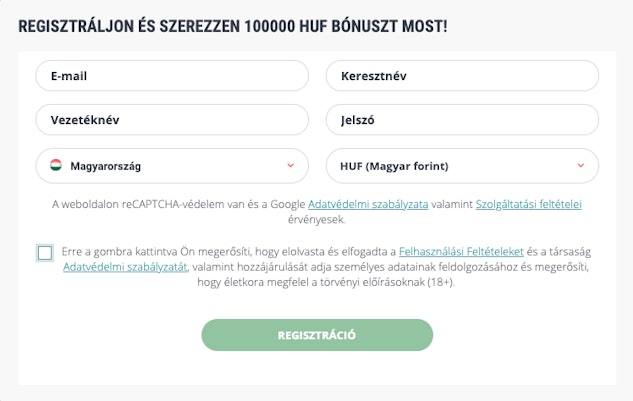Click the 100000 HUF bonus heading
633x401 pixels.
[233, 23]
